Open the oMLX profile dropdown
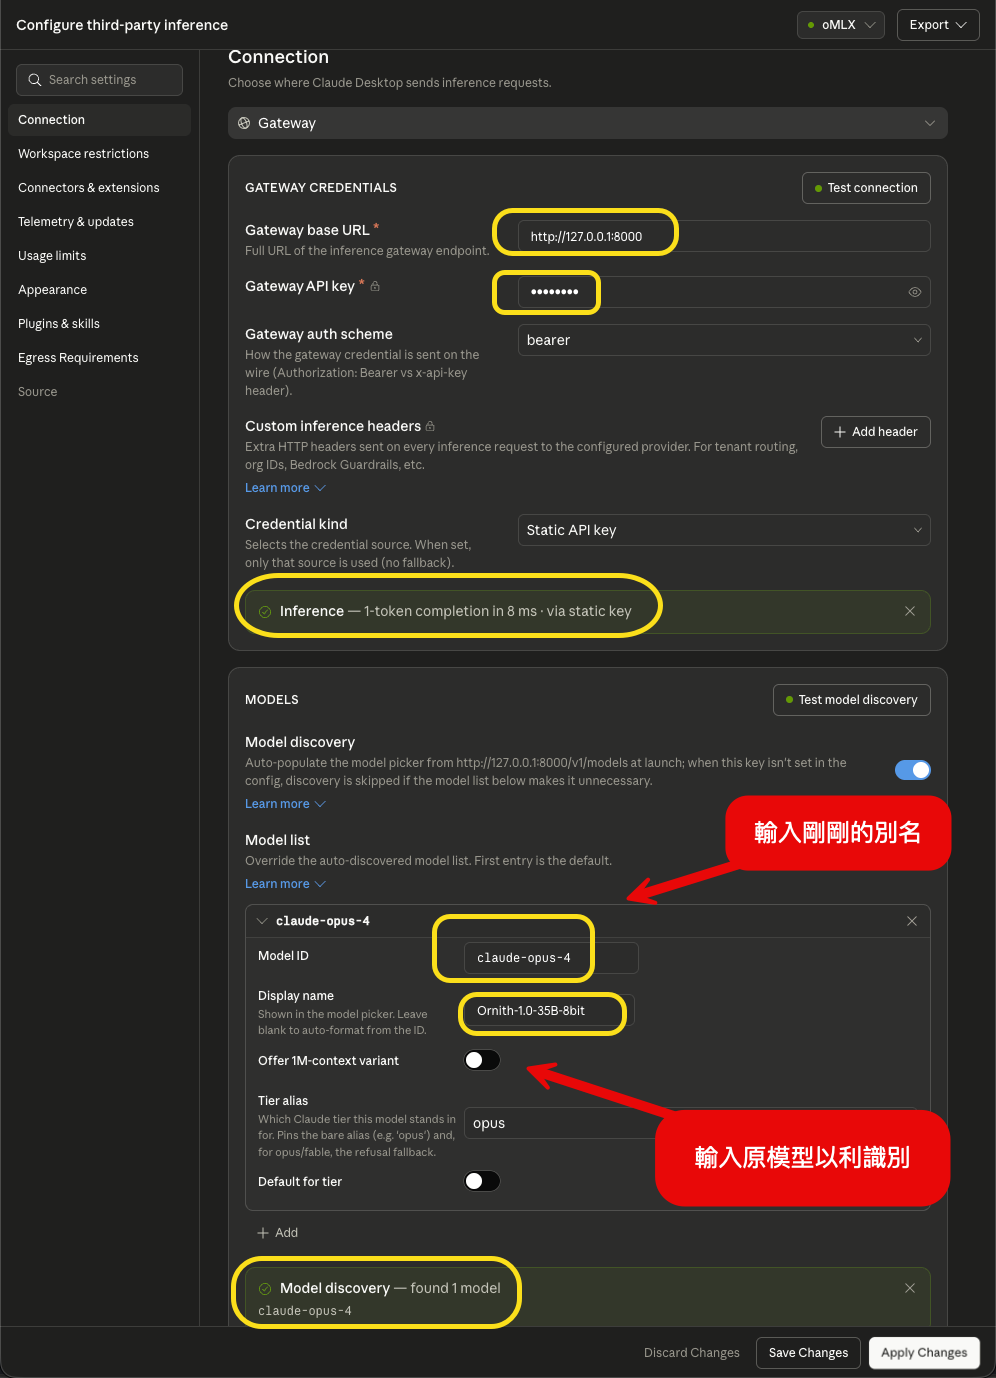The height and width of the screenshot is (1378, 996). 841,25
